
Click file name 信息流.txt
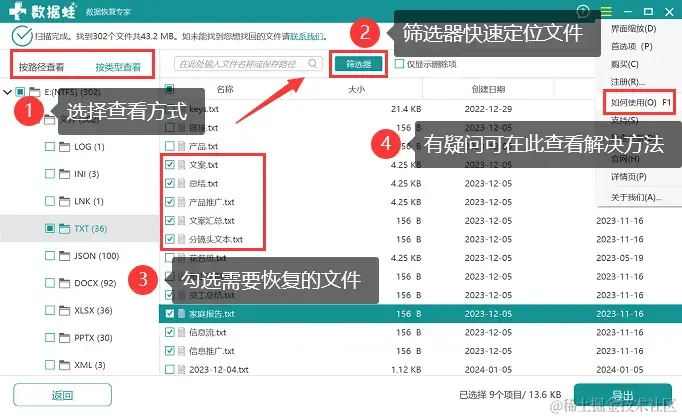[x=207, y=332]
